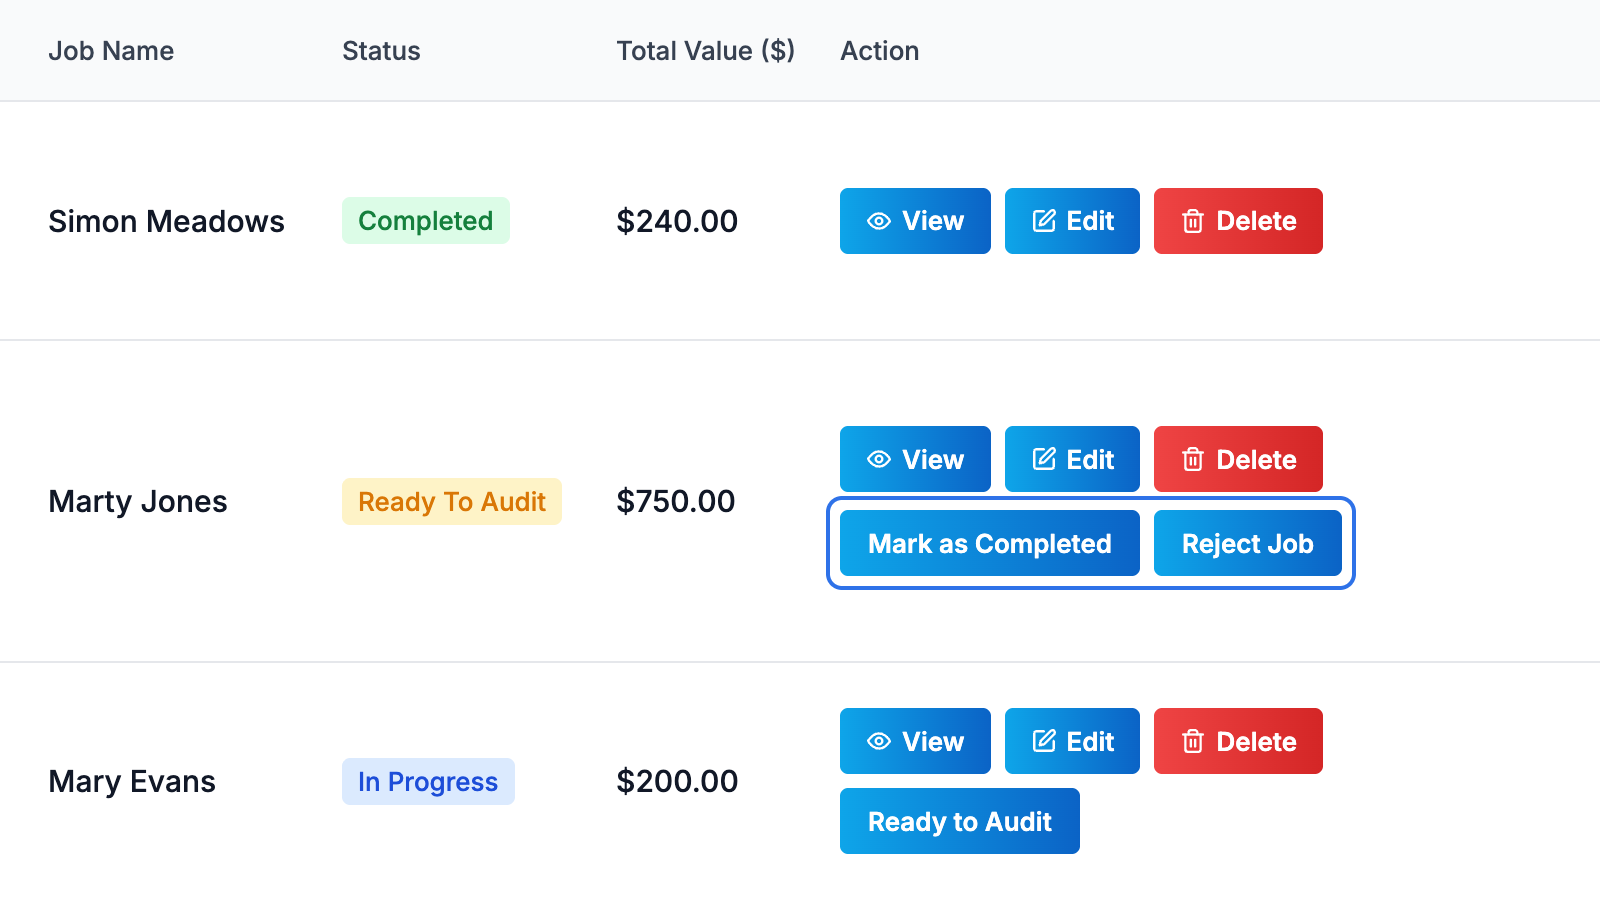Screen dimensions: 1600x900
Task: Click the In Progress status badge
Action: (428, 781)
